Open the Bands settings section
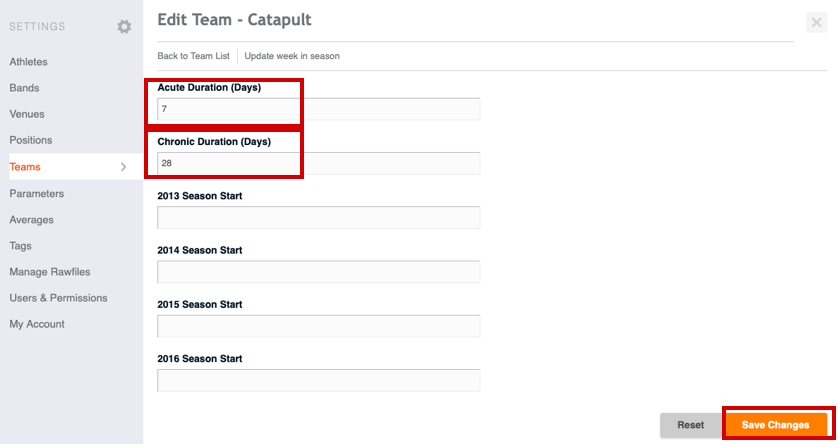This screenshot has height=445, width=839. pos(24,88)
